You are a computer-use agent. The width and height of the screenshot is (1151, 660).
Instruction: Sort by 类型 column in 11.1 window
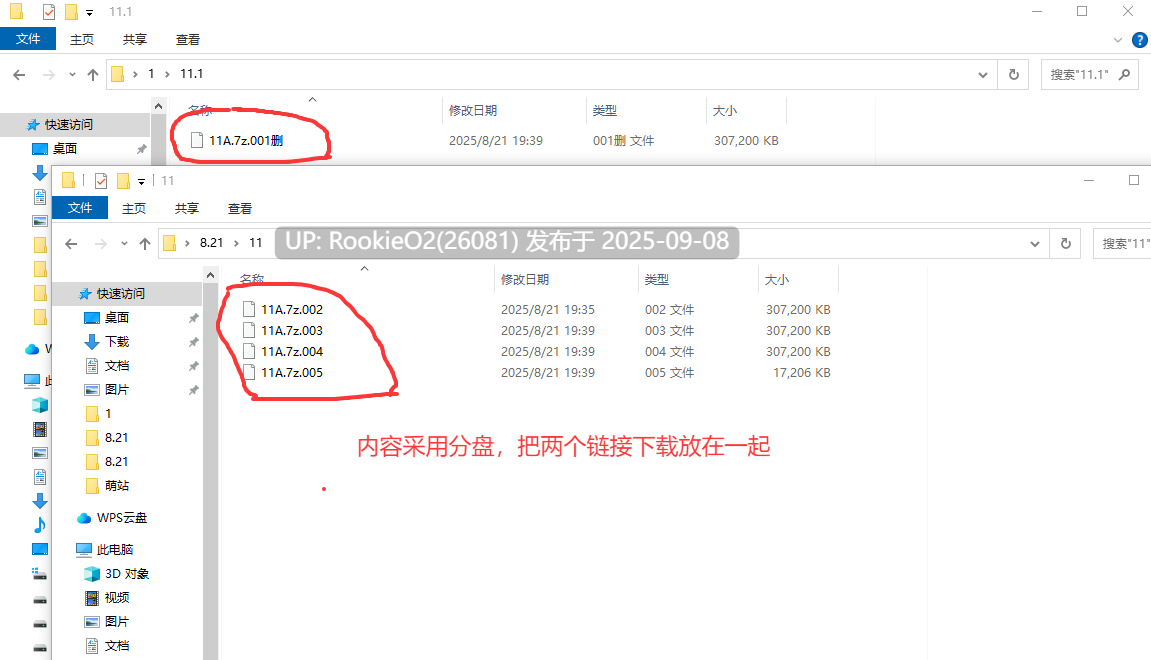tap(605, 110)
